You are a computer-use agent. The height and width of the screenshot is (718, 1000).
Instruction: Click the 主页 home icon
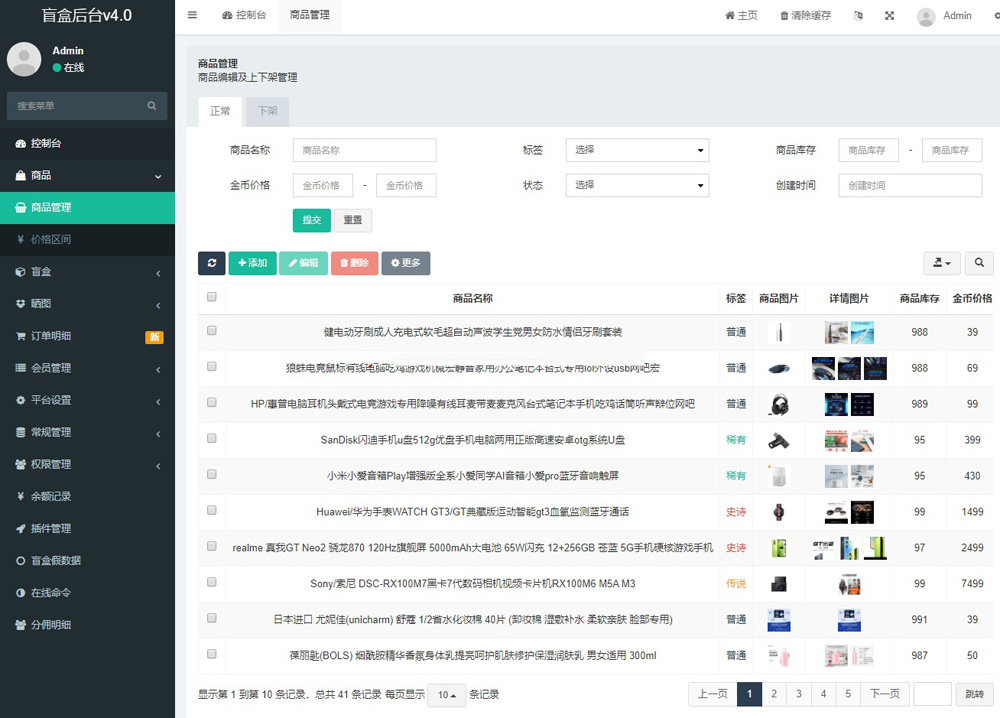point(730,16)
